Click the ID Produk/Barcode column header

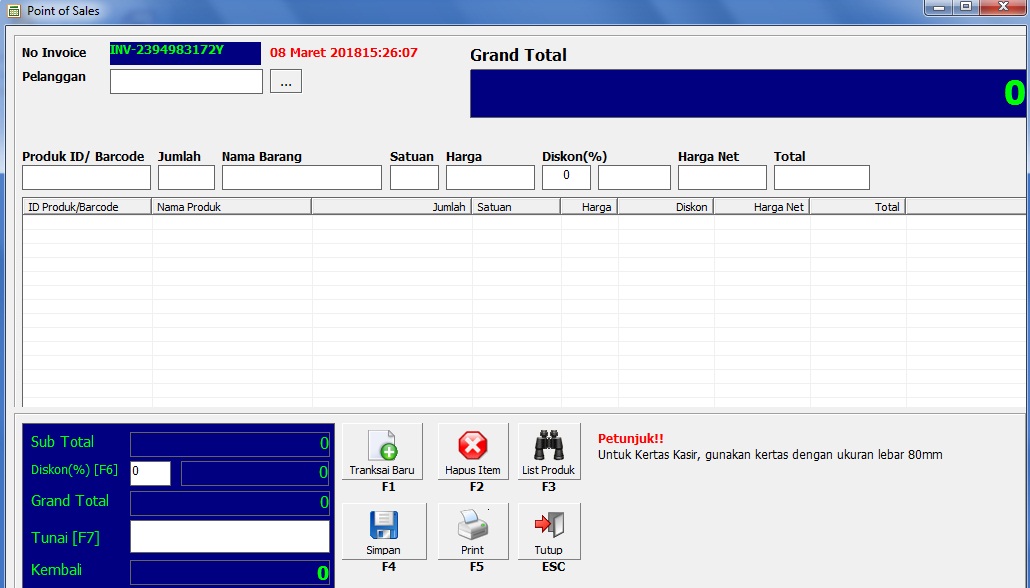click(86, 206)
